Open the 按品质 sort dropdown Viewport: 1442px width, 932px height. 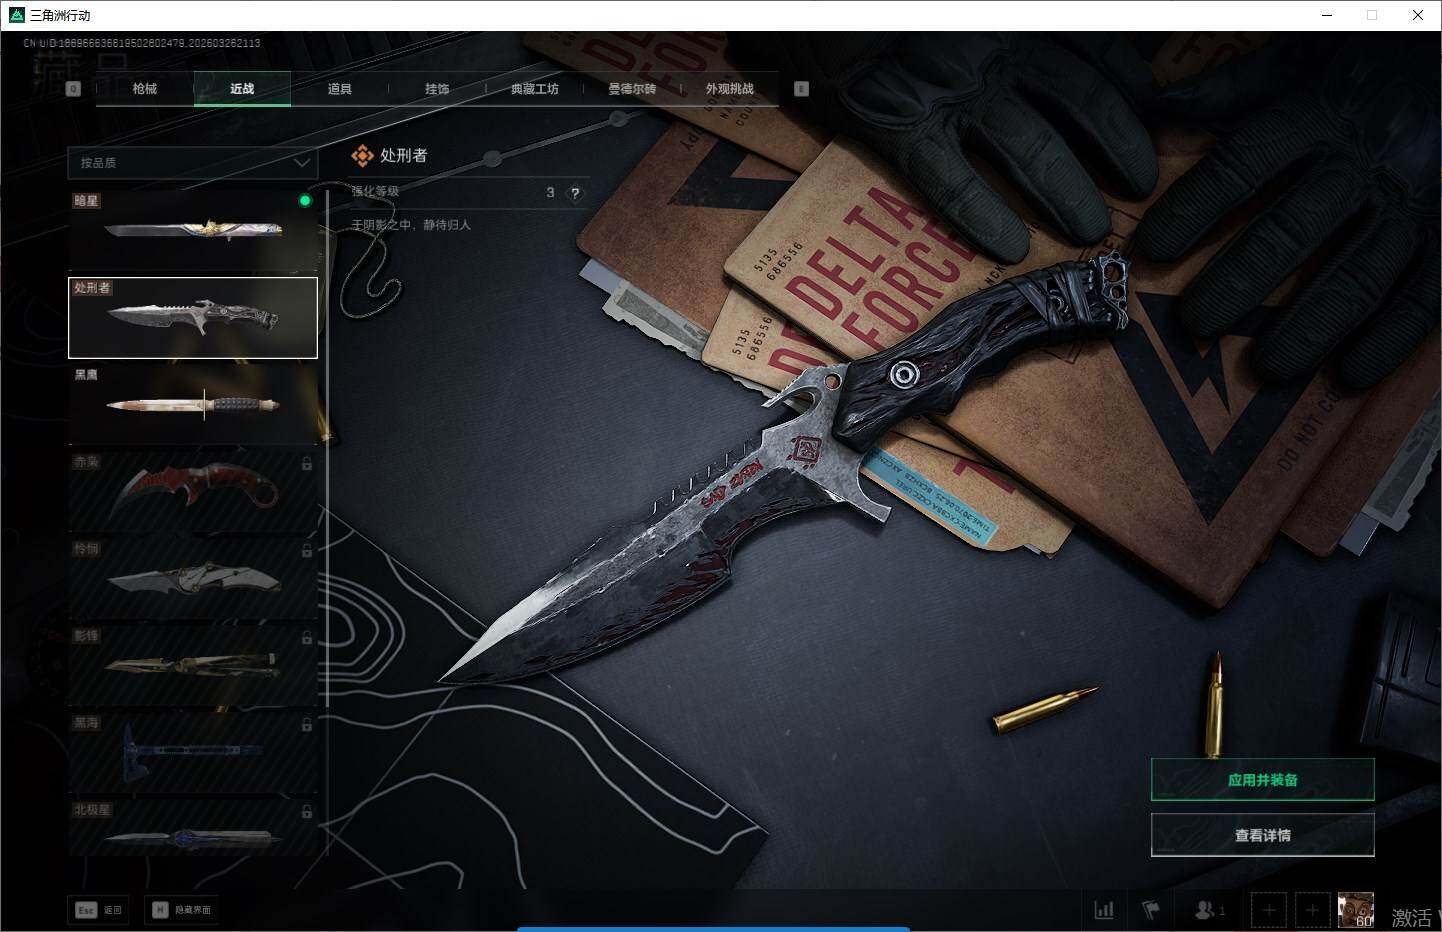coord(190,162)
